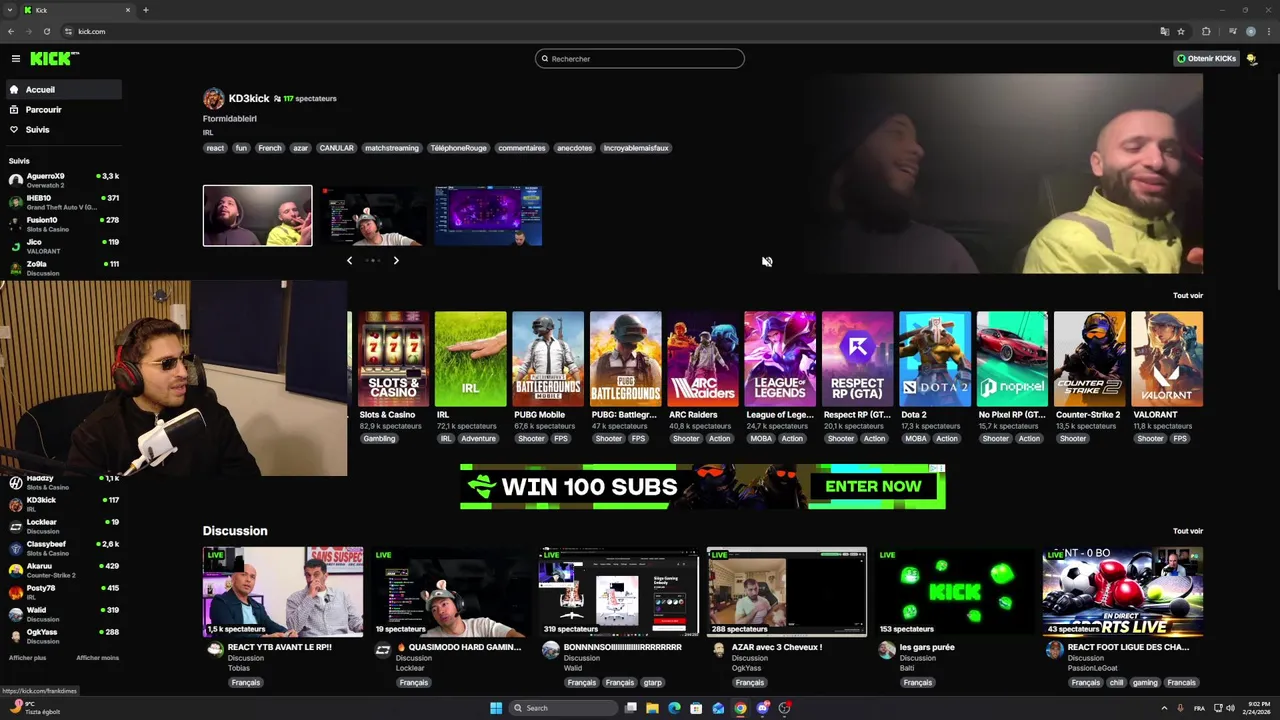The image size is (1280, 720).
Task: Open Classybeef channel in sidebar
Action: point(62,548)
